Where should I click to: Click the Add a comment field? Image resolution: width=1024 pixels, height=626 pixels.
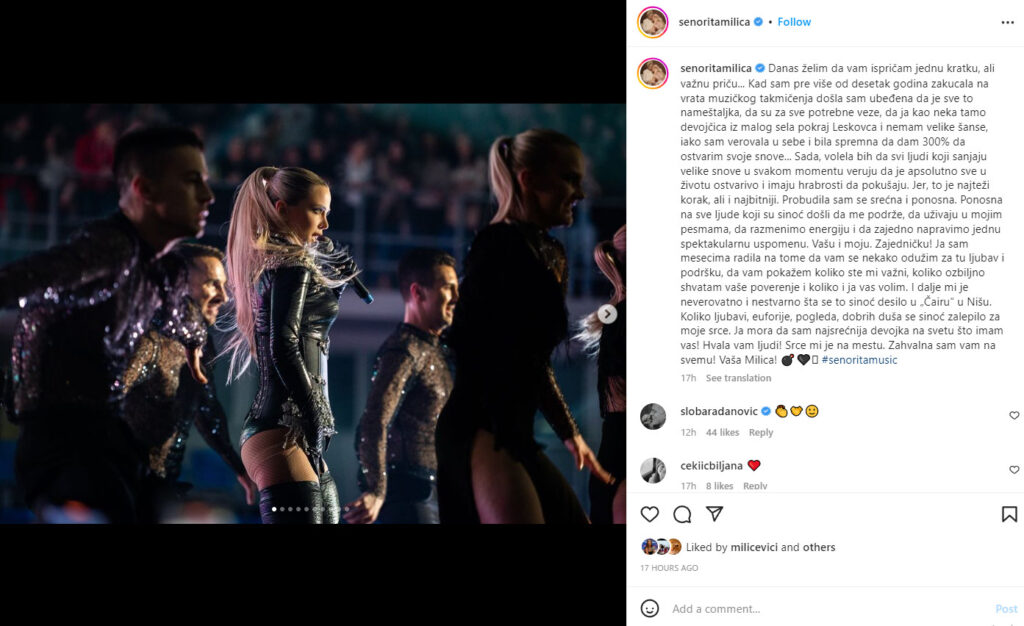click(x=829, y=608)
